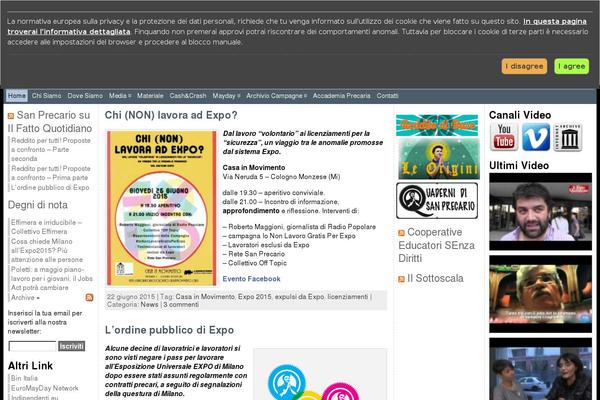The width and height of the screenshot is (600, 400).
Task: Open the Evento Facebook link
Action: tap(251, 279)
